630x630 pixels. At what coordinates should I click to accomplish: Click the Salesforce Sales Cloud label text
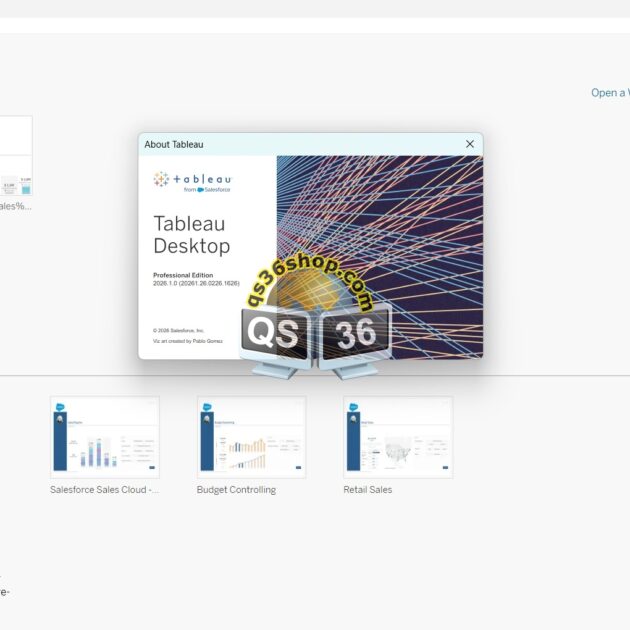pos(104,490)
